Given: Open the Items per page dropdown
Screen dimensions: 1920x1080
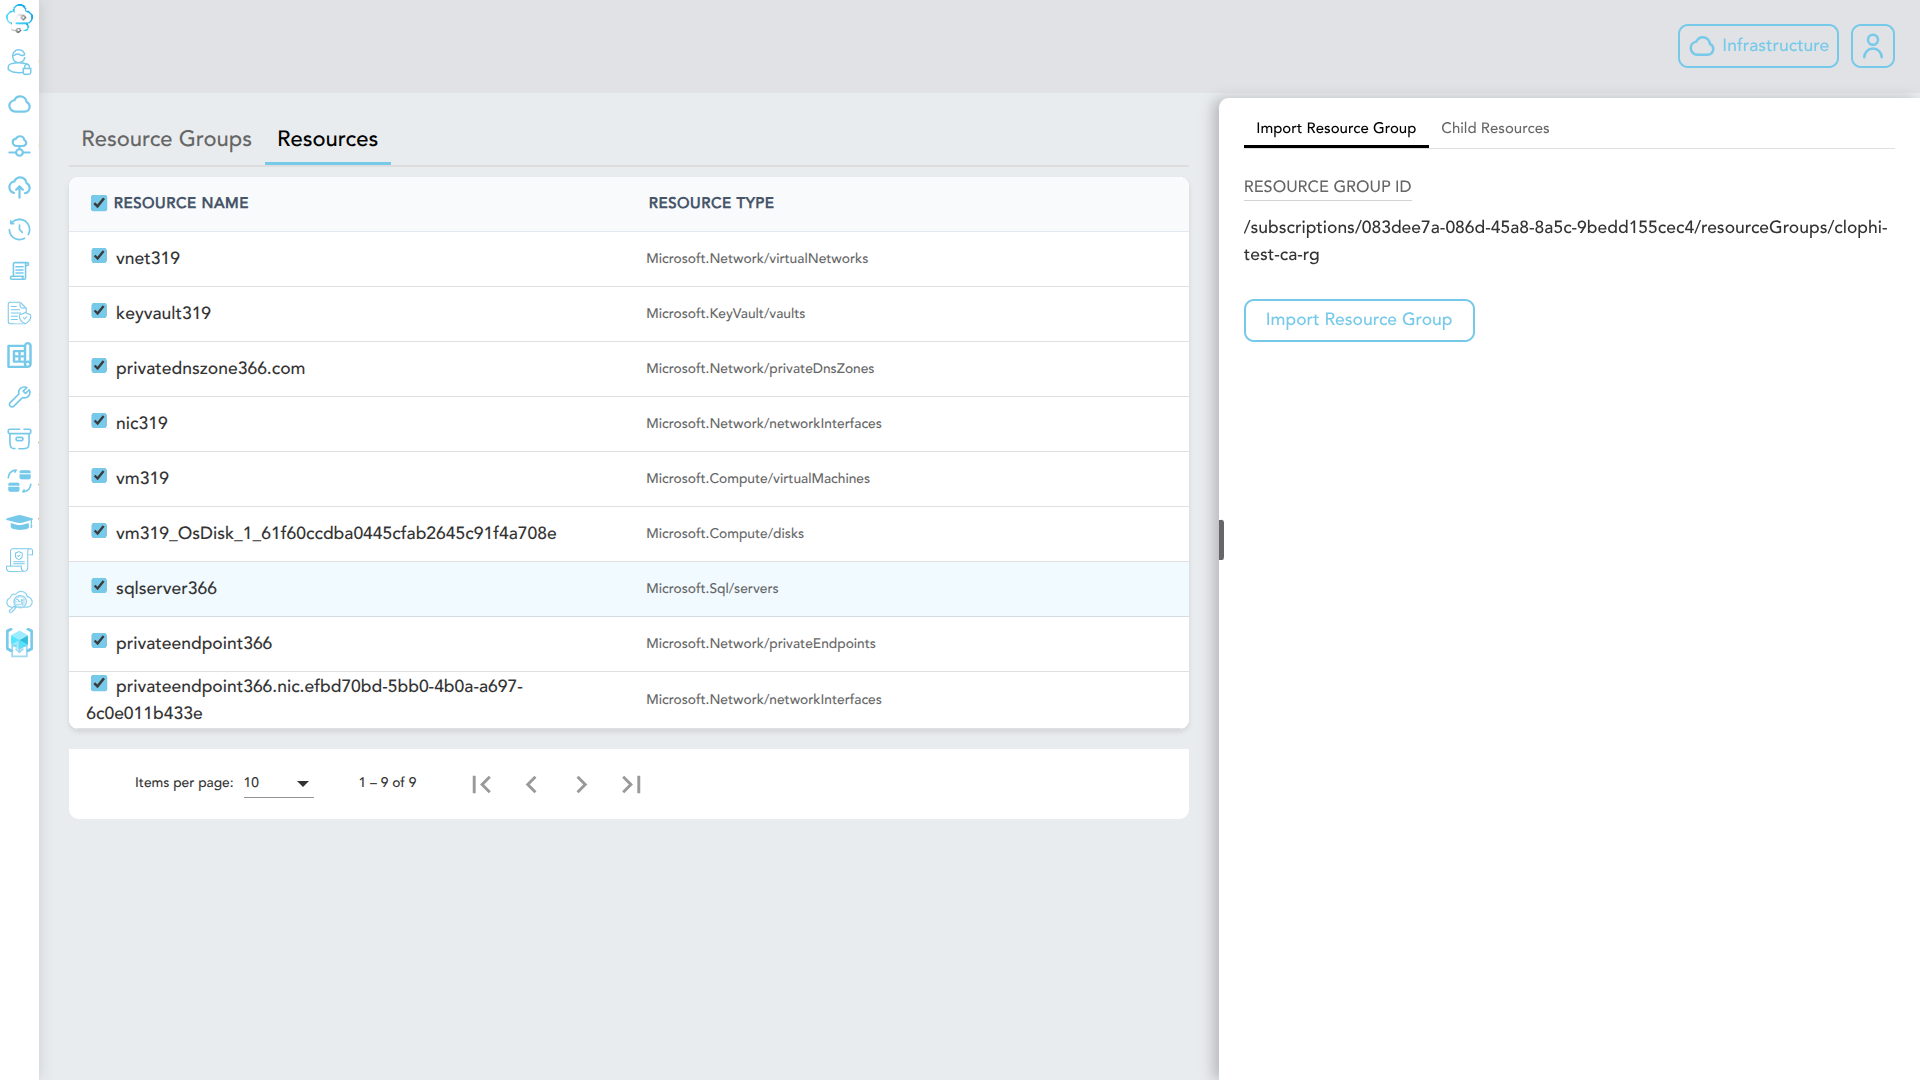Looking at the screenshot, I should (278, 783).
